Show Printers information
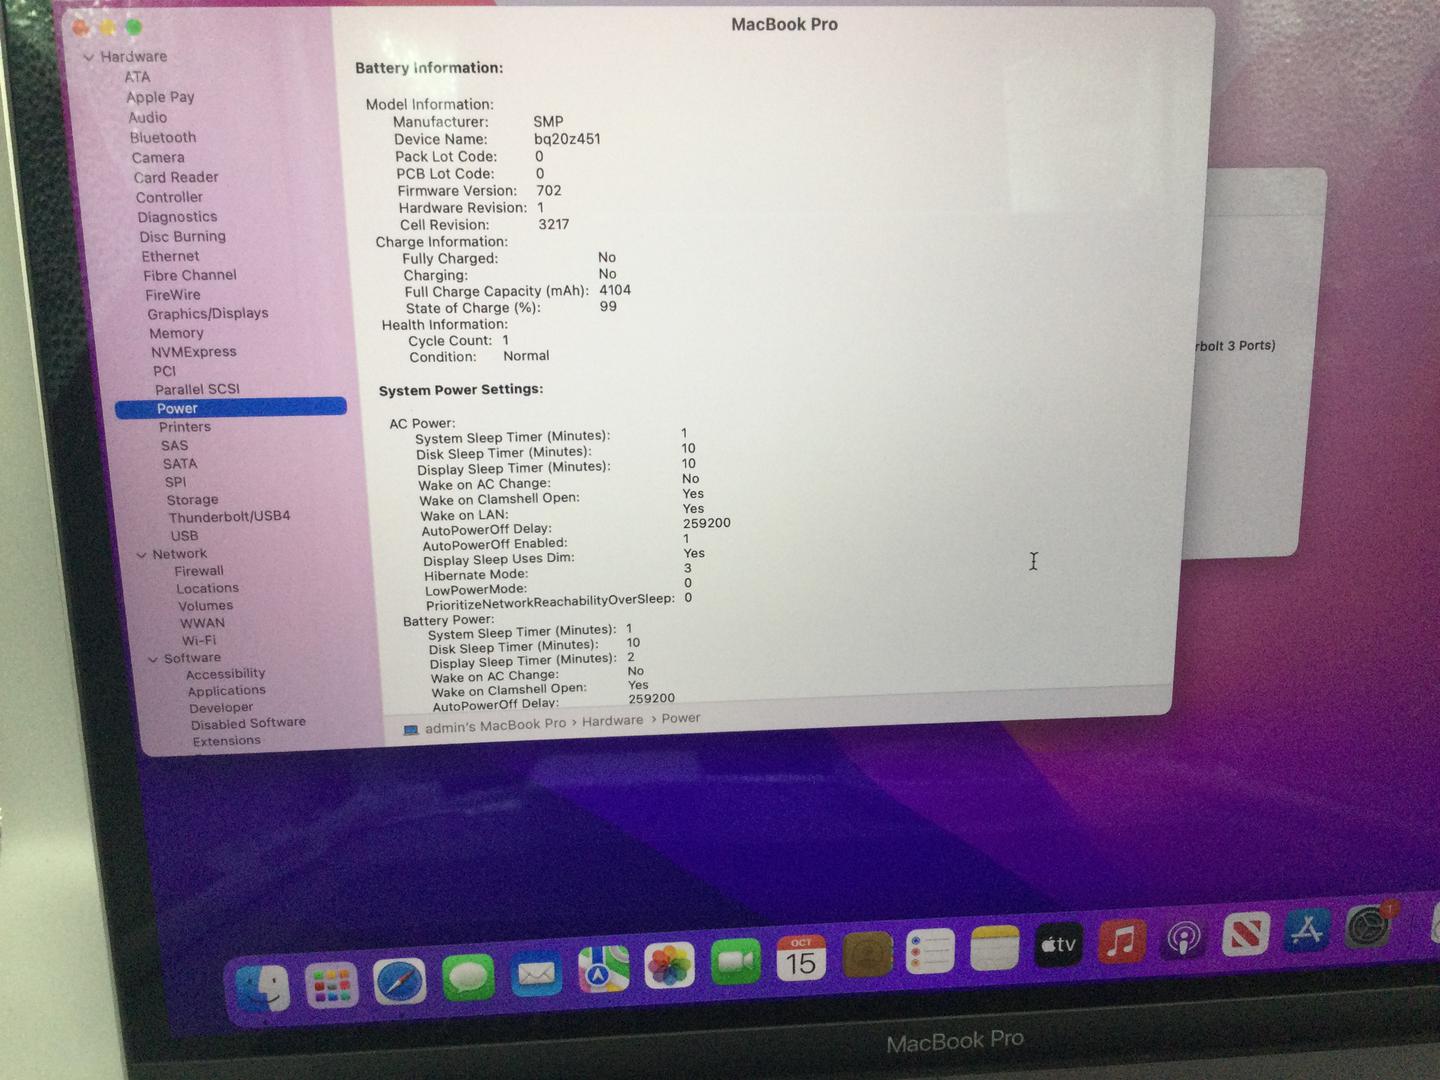This screenshot has height=1080, width=1440. tap(184, 427)
